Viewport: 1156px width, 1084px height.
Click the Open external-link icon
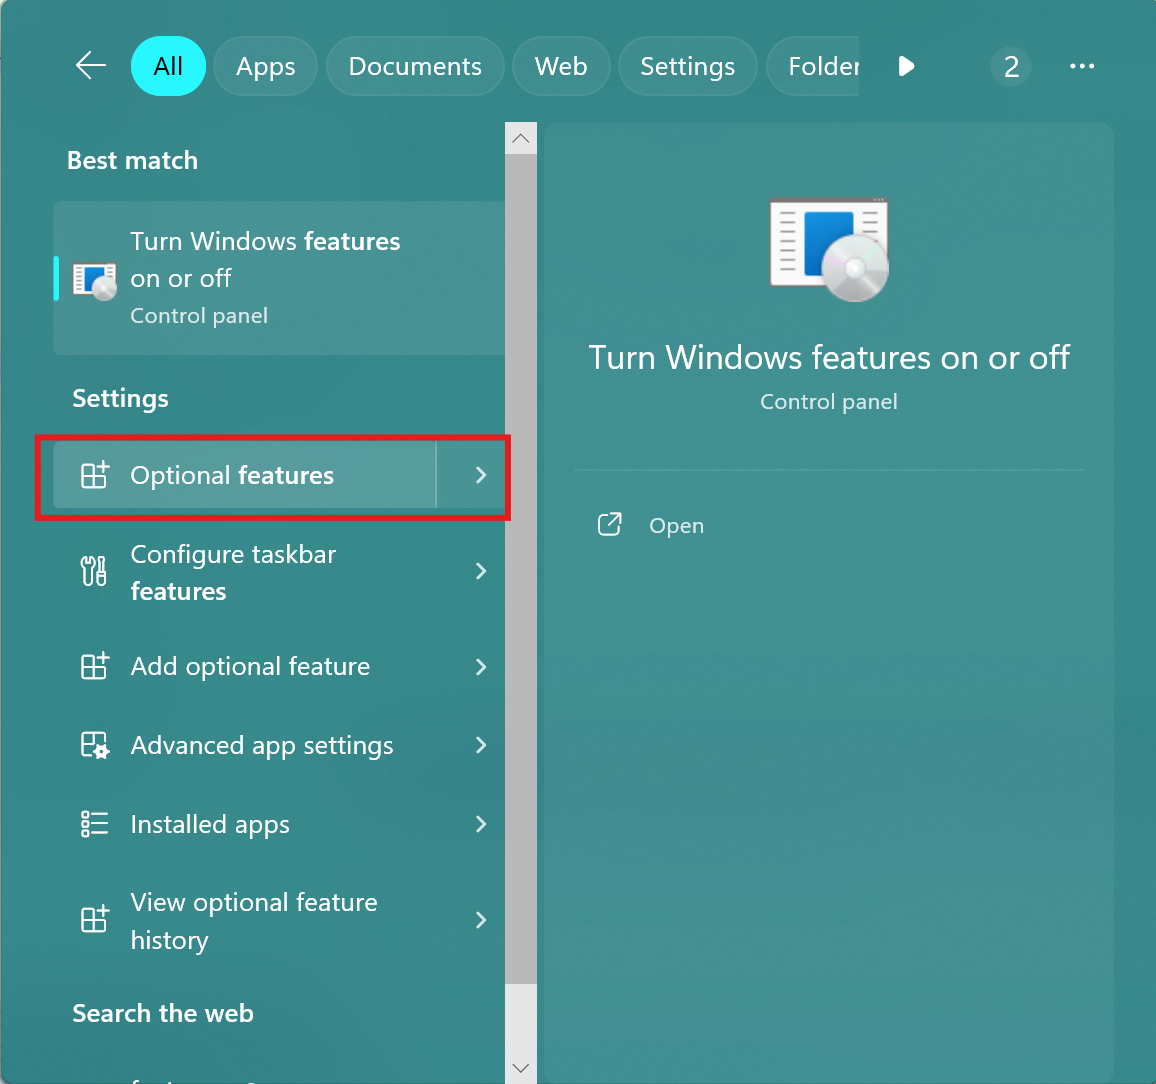tap(609, 524)
